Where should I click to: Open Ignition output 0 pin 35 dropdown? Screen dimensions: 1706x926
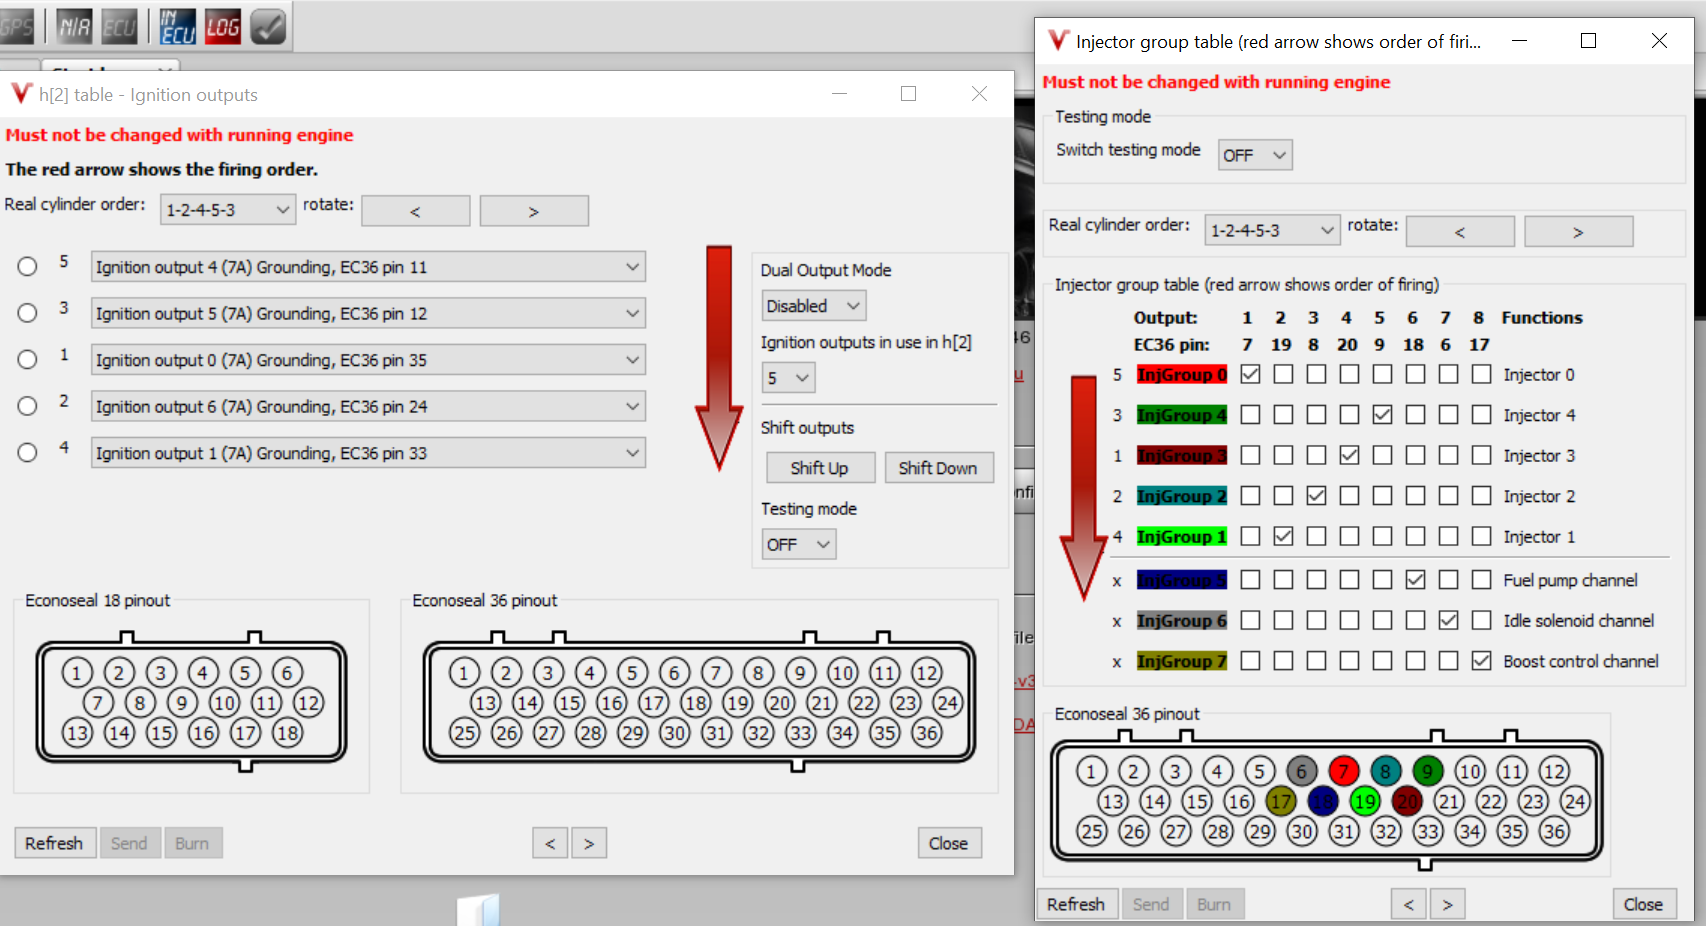(x=367, y=360)
